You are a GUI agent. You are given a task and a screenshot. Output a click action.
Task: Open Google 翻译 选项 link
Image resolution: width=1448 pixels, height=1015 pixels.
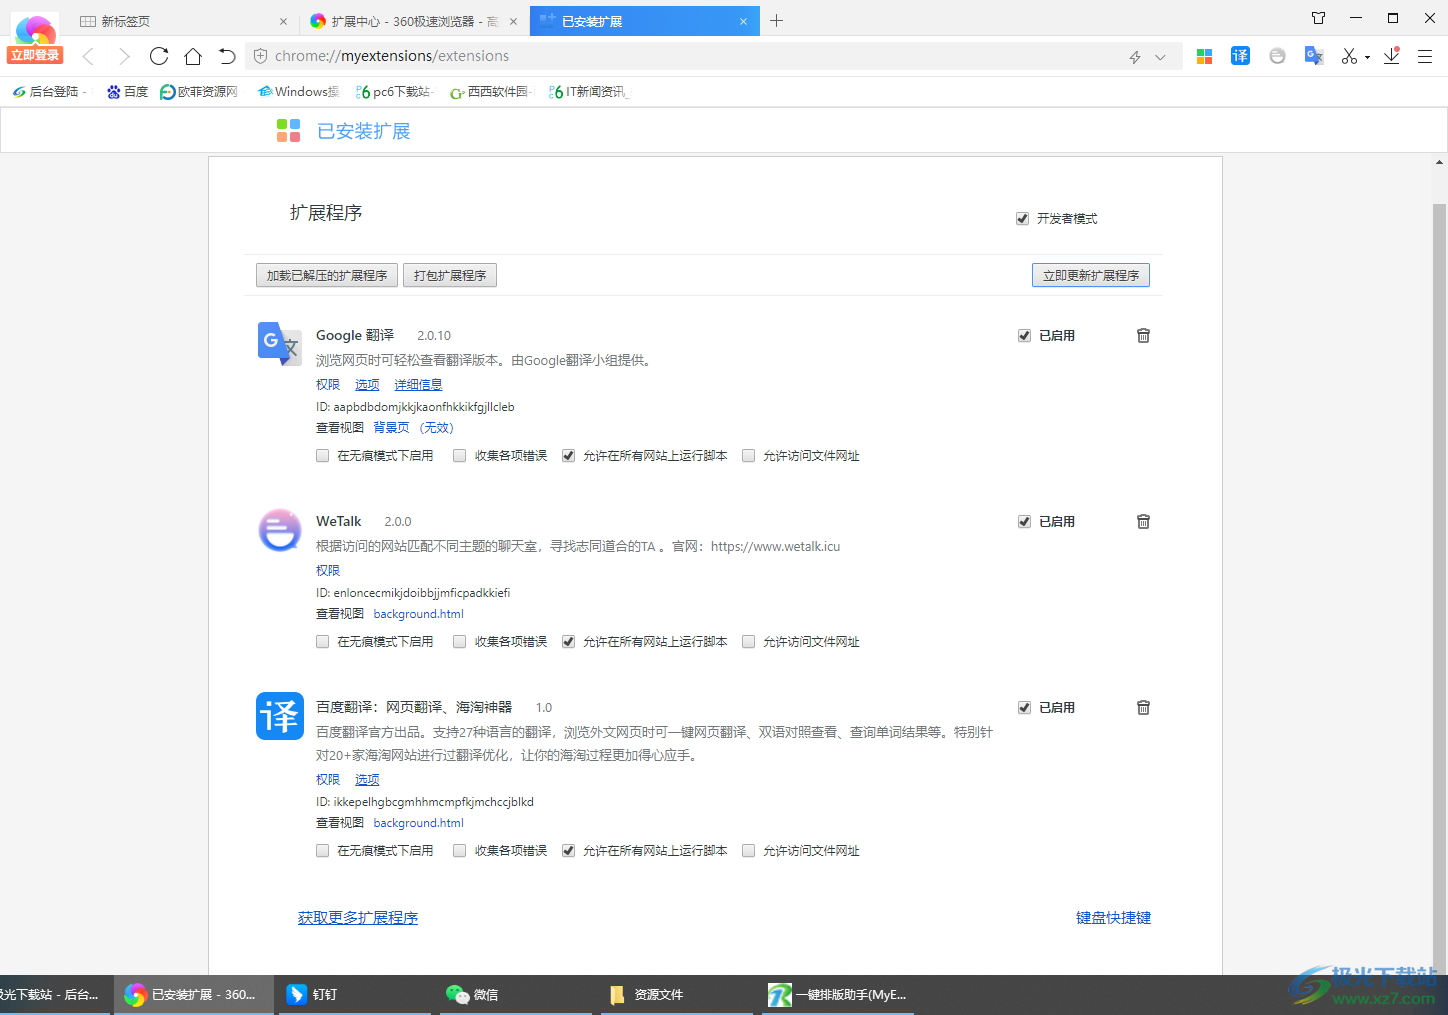[367, 385]
